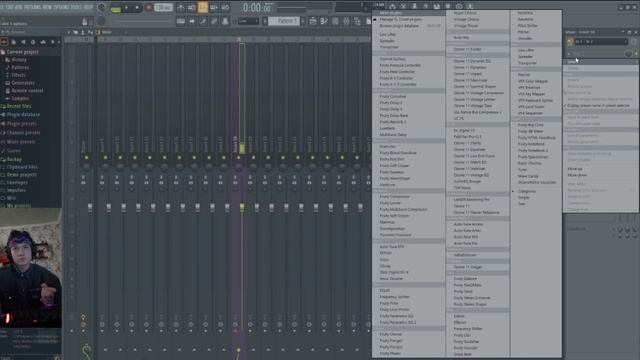Click the highlighted first icon in browser toolbar
This screenshot has height=360, width=640.
pyautogui.click(x=4, y=42)
